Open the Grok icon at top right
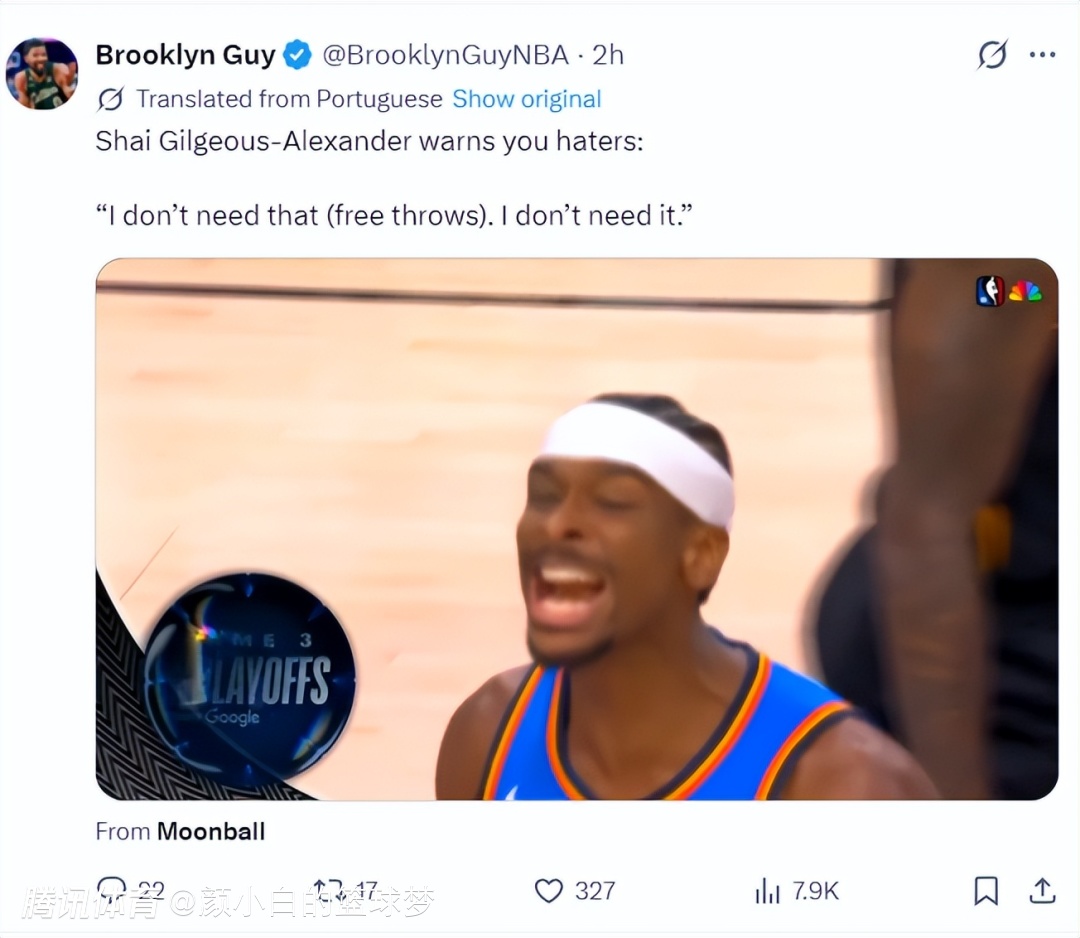The width and height of the screenshot is (1080, 938). [x=993, y=54]
